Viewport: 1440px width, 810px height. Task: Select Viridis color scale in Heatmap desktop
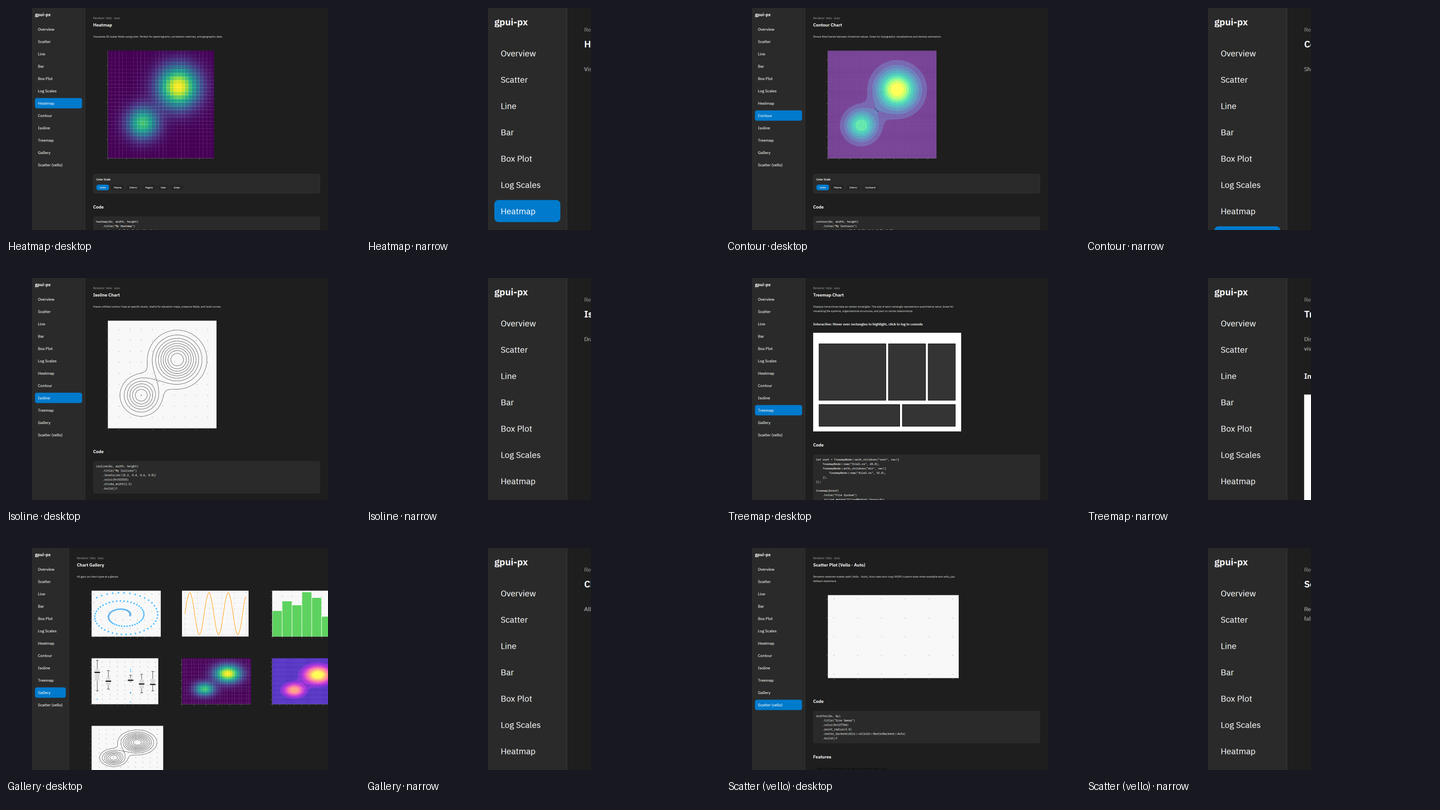click(103, 187)
